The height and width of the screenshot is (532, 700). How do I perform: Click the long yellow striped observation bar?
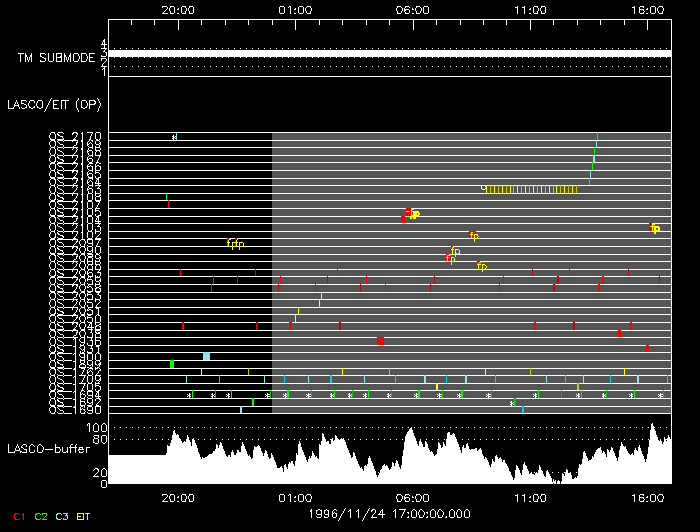(530, 188)
